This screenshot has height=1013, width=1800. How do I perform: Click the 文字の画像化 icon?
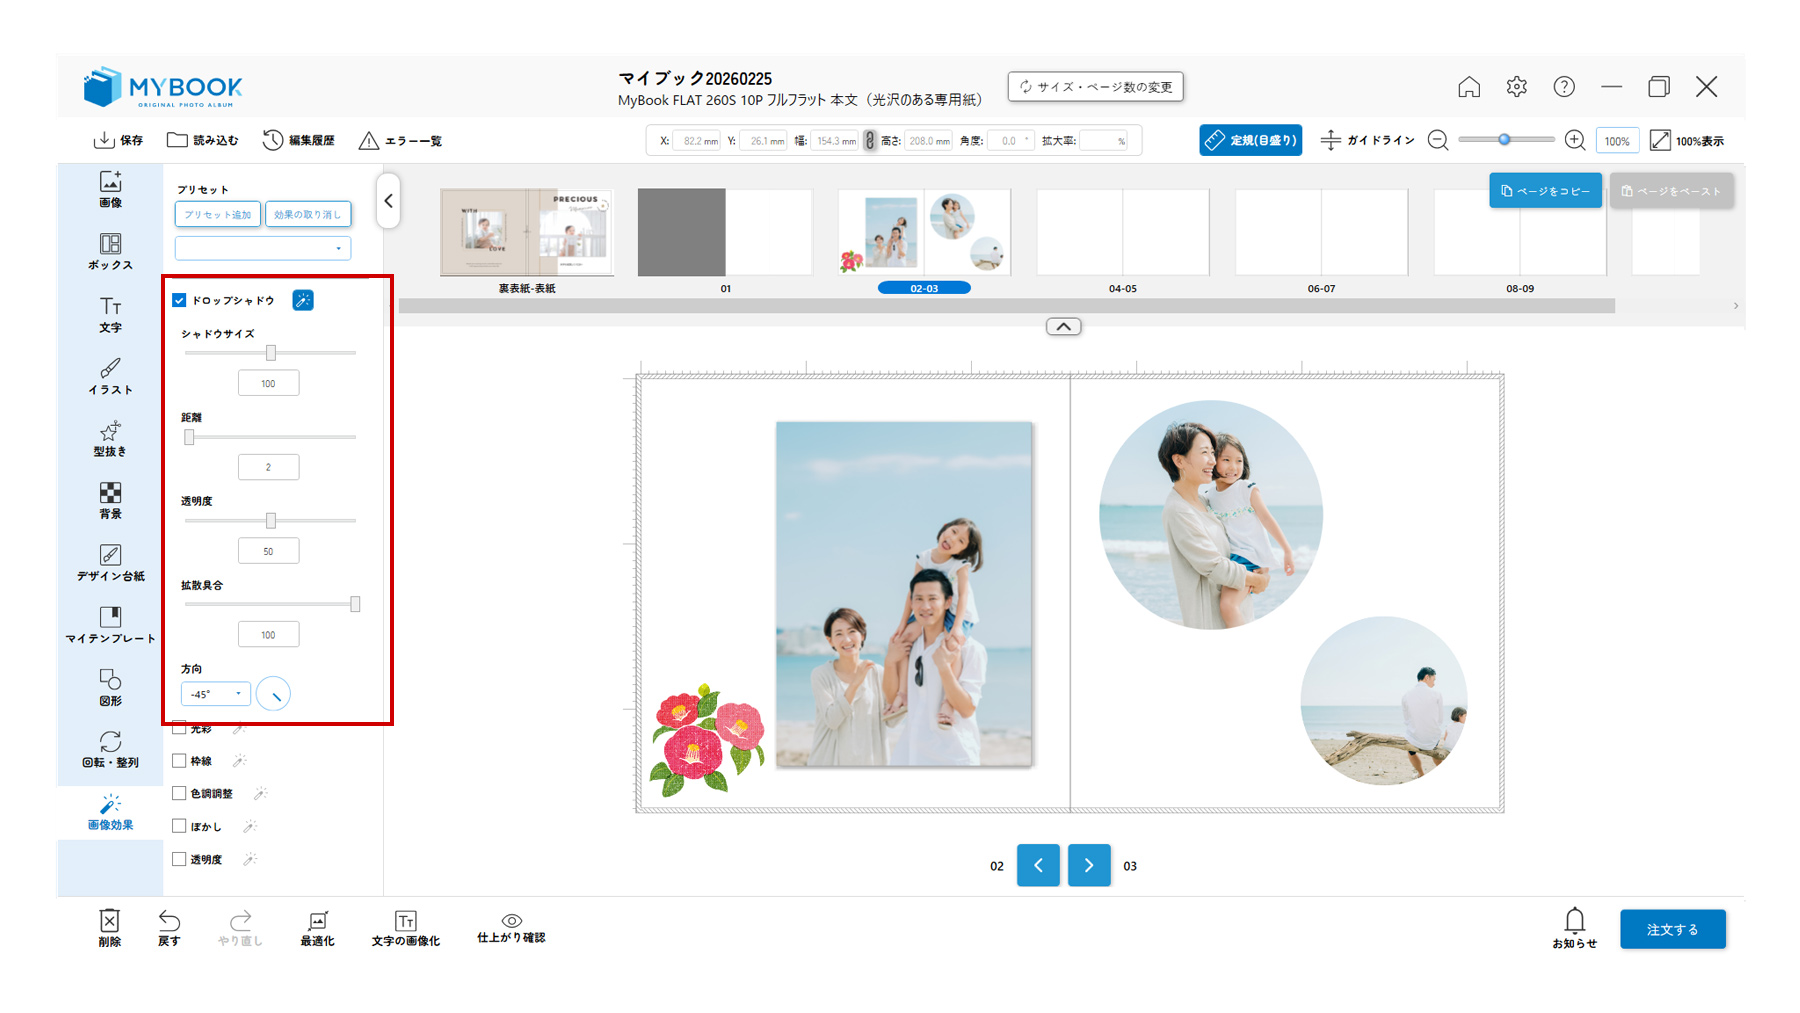pos(405,928)
